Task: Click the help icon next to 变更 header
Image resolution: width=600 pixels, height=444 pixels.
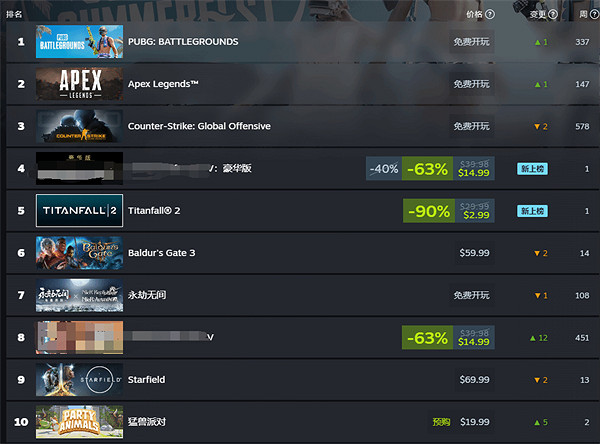Action: tap(553, 14)
